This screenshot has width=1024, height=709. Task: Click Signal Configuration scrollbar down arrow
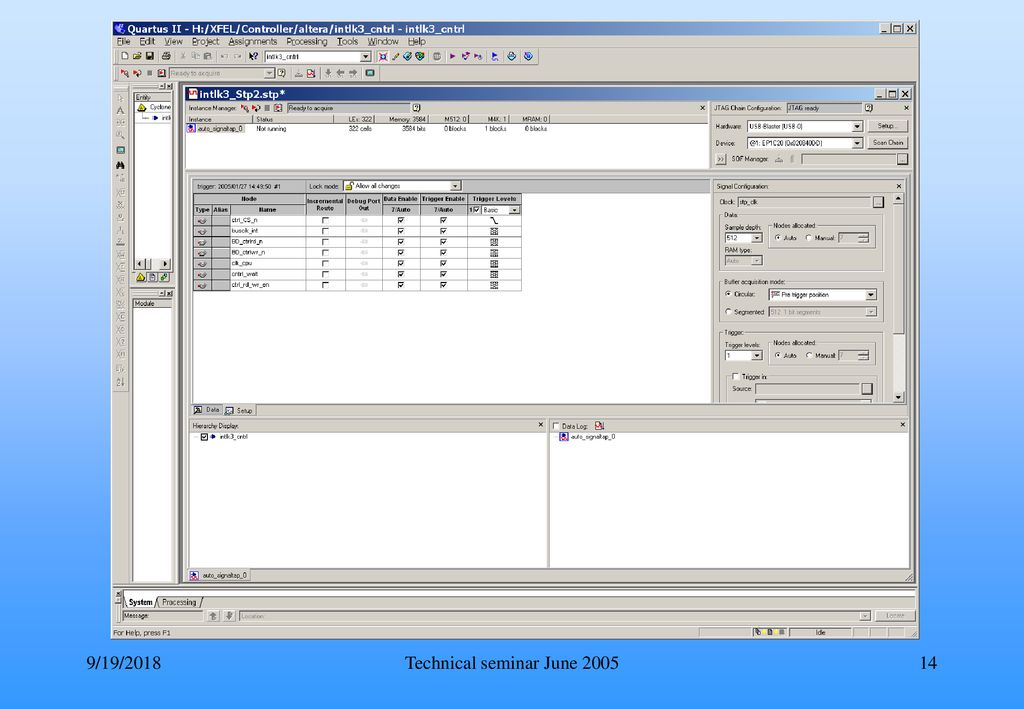click(x=899, y=397)
